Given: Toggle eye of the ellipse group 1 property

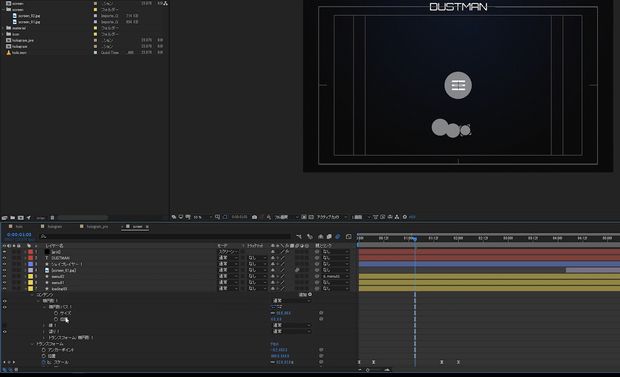Looking at the screenshot, I should point(4,301).
